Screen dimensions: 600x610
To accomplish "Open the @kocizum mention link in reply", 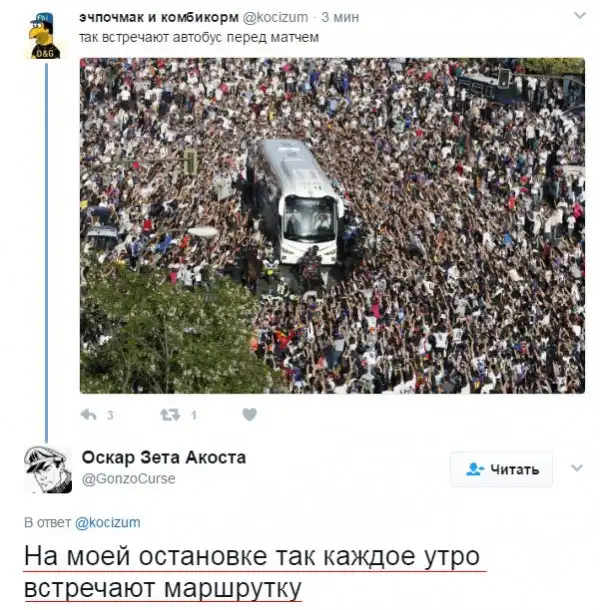I will click(x=107, y=522).
